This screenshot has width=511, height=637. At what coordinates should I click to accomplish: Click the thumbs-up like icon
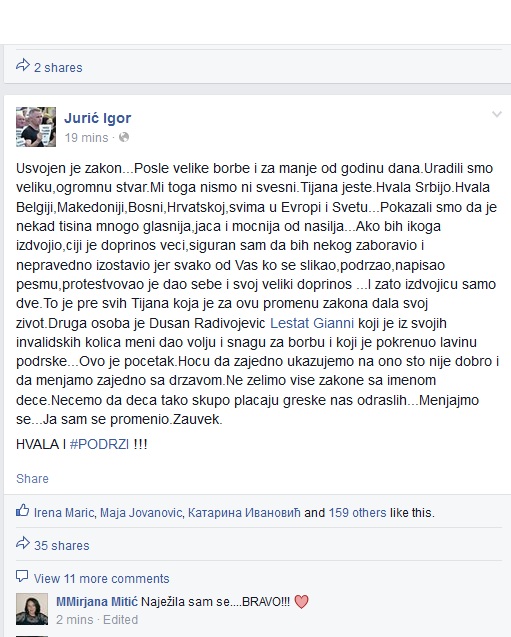click(x=22, y=510)
